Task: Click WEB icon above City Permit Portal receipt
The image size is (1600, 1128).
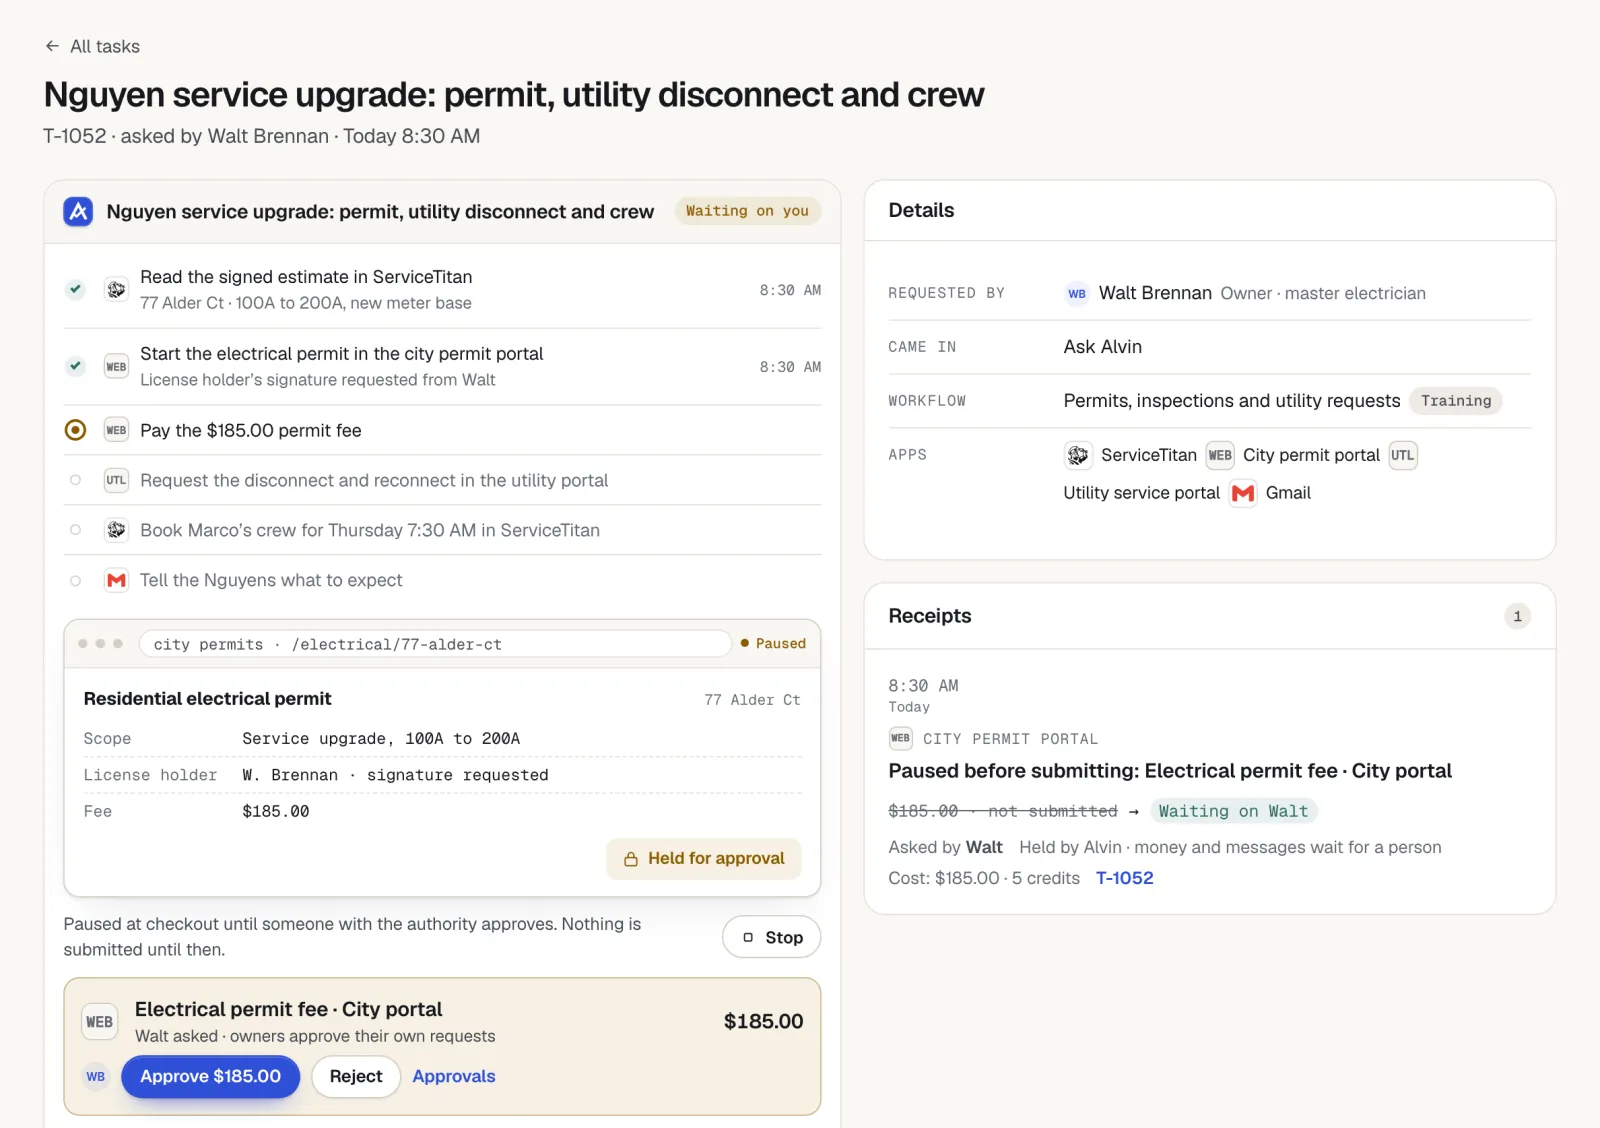Action: (x=900, y=738)
